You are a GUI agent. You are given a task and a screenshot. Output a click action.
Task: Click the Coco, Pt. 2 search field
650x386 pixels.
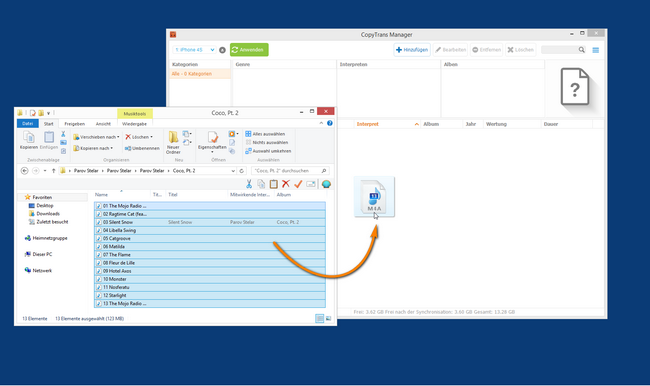coord(286,170)
